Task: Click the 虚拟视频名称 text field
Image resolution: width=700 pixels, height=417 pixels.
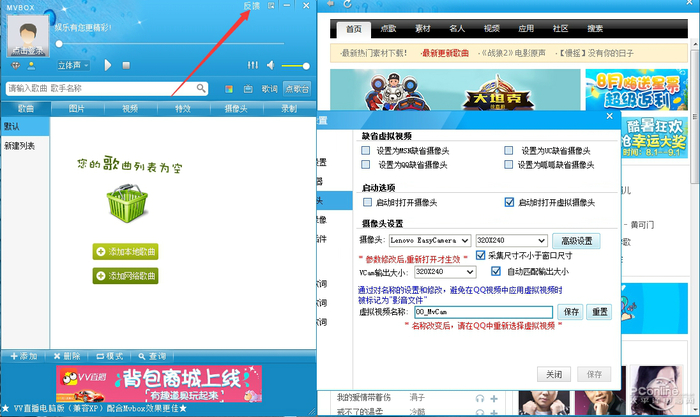Action: click(x=483, y=312)
